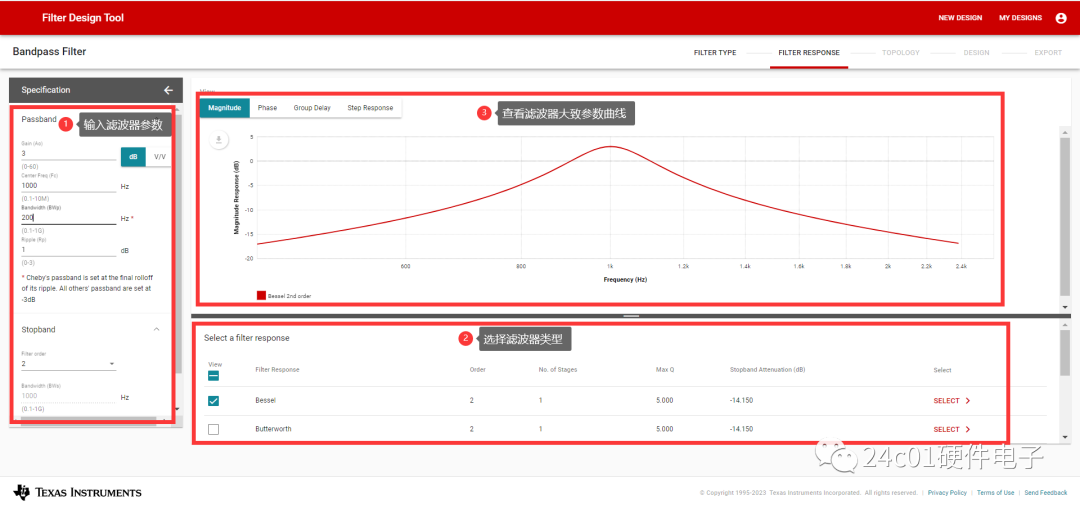Click Bessel's -14.150 attenuation value

tap(741, 400)
